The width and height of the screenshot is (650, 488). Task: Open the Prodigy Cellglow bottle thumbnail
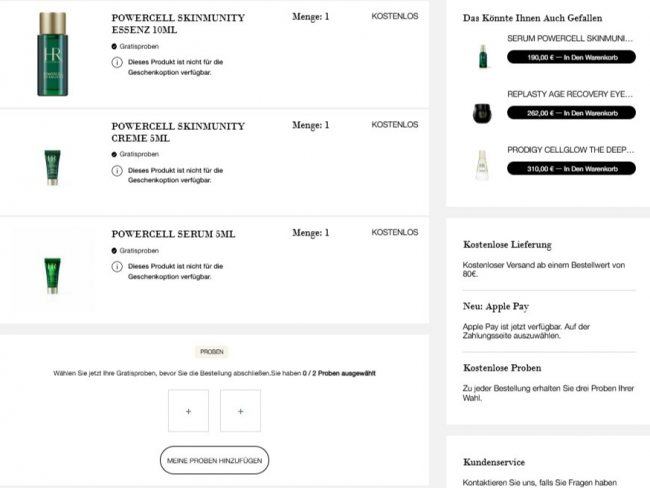[482, 165]
